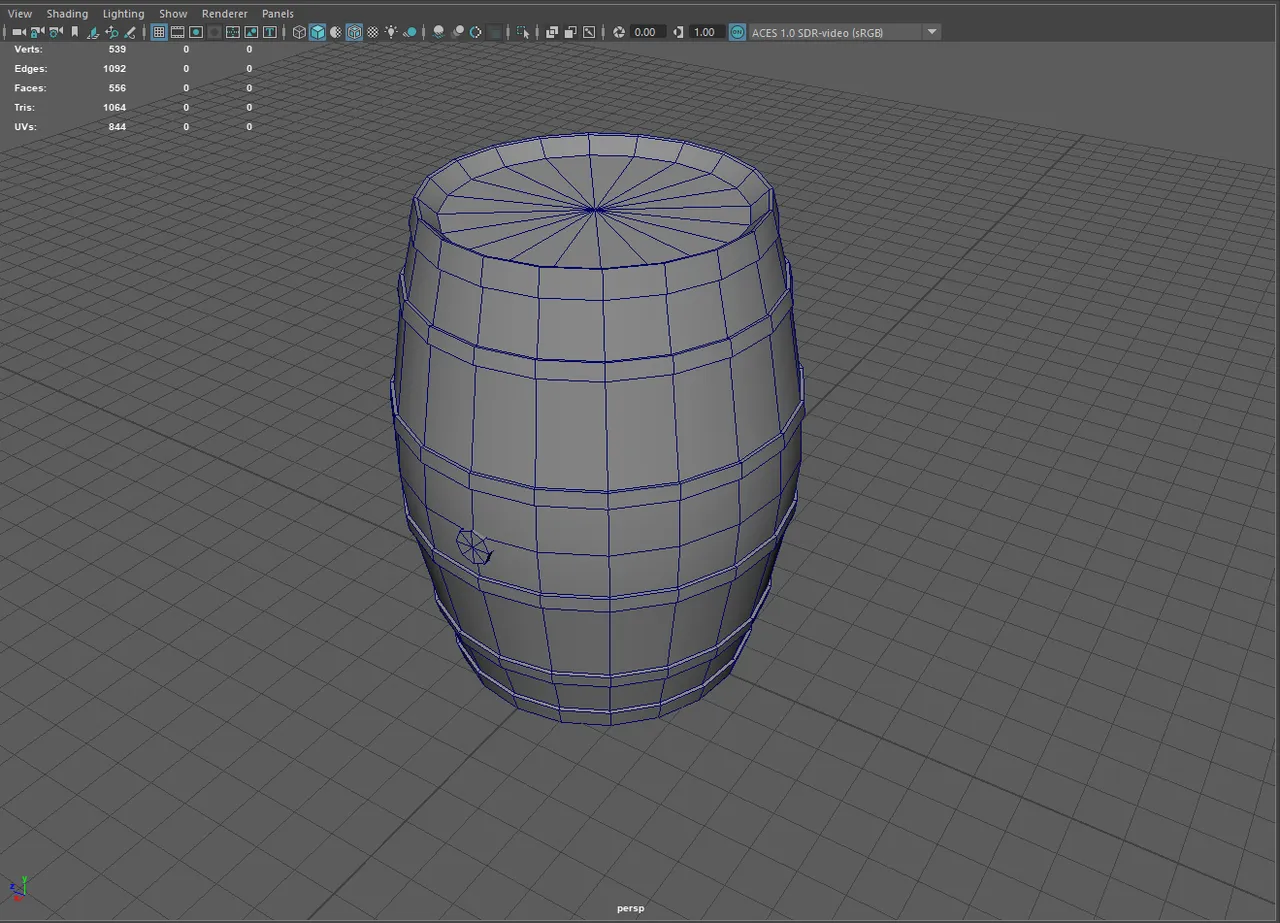This screenshot has height=923, width=1280.
Task: Open the Panels menu
Action: [x=278, y=14]
